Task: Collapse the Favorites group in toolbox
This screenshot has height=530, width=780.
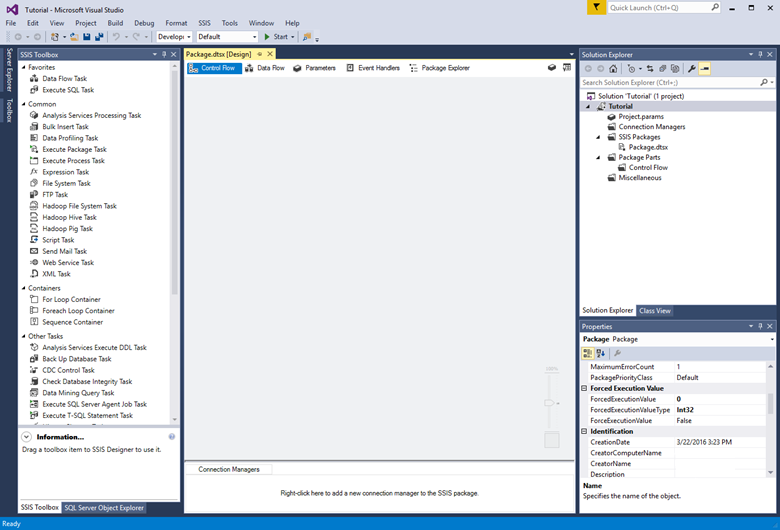Action: coord(23,67)
